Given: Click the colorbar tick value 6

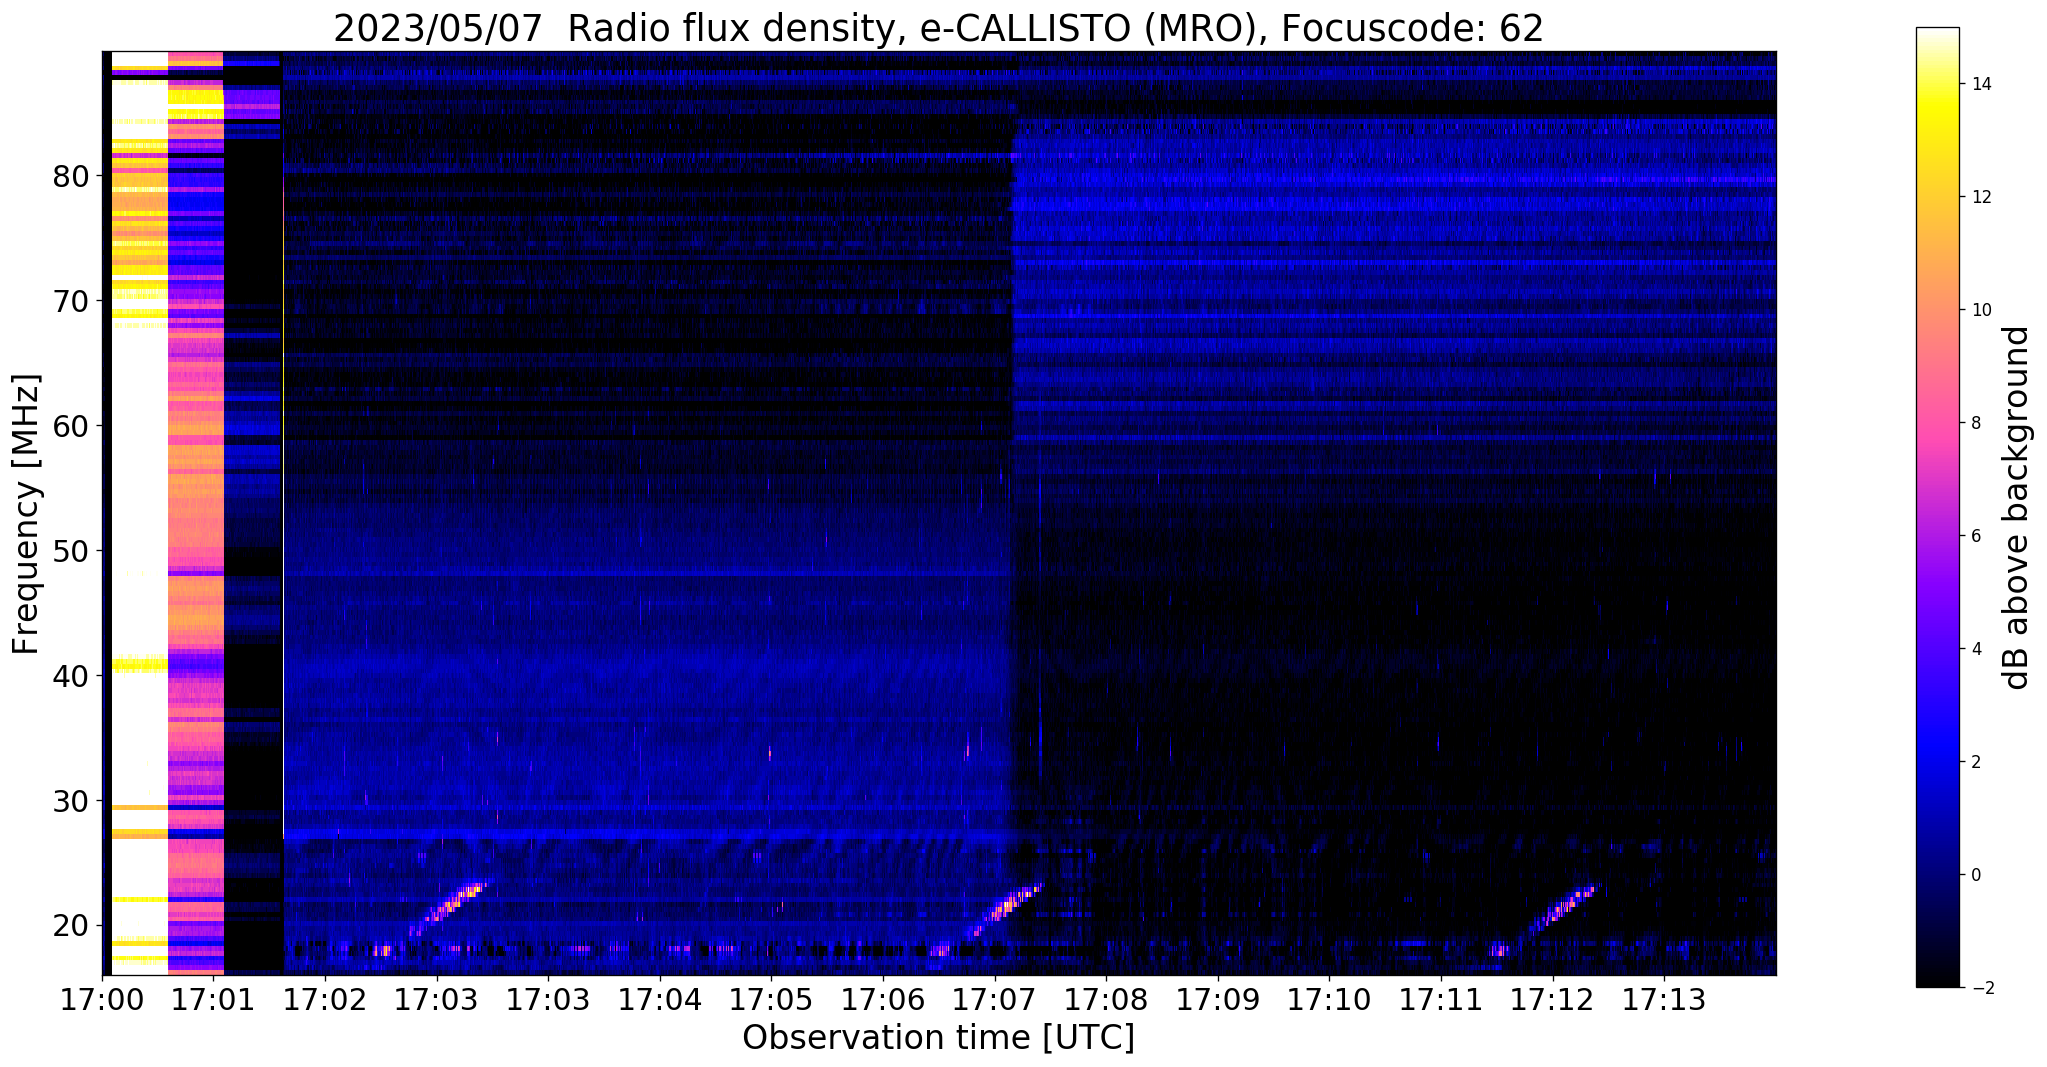Looking at the screenshot, I should (1976, 536).
